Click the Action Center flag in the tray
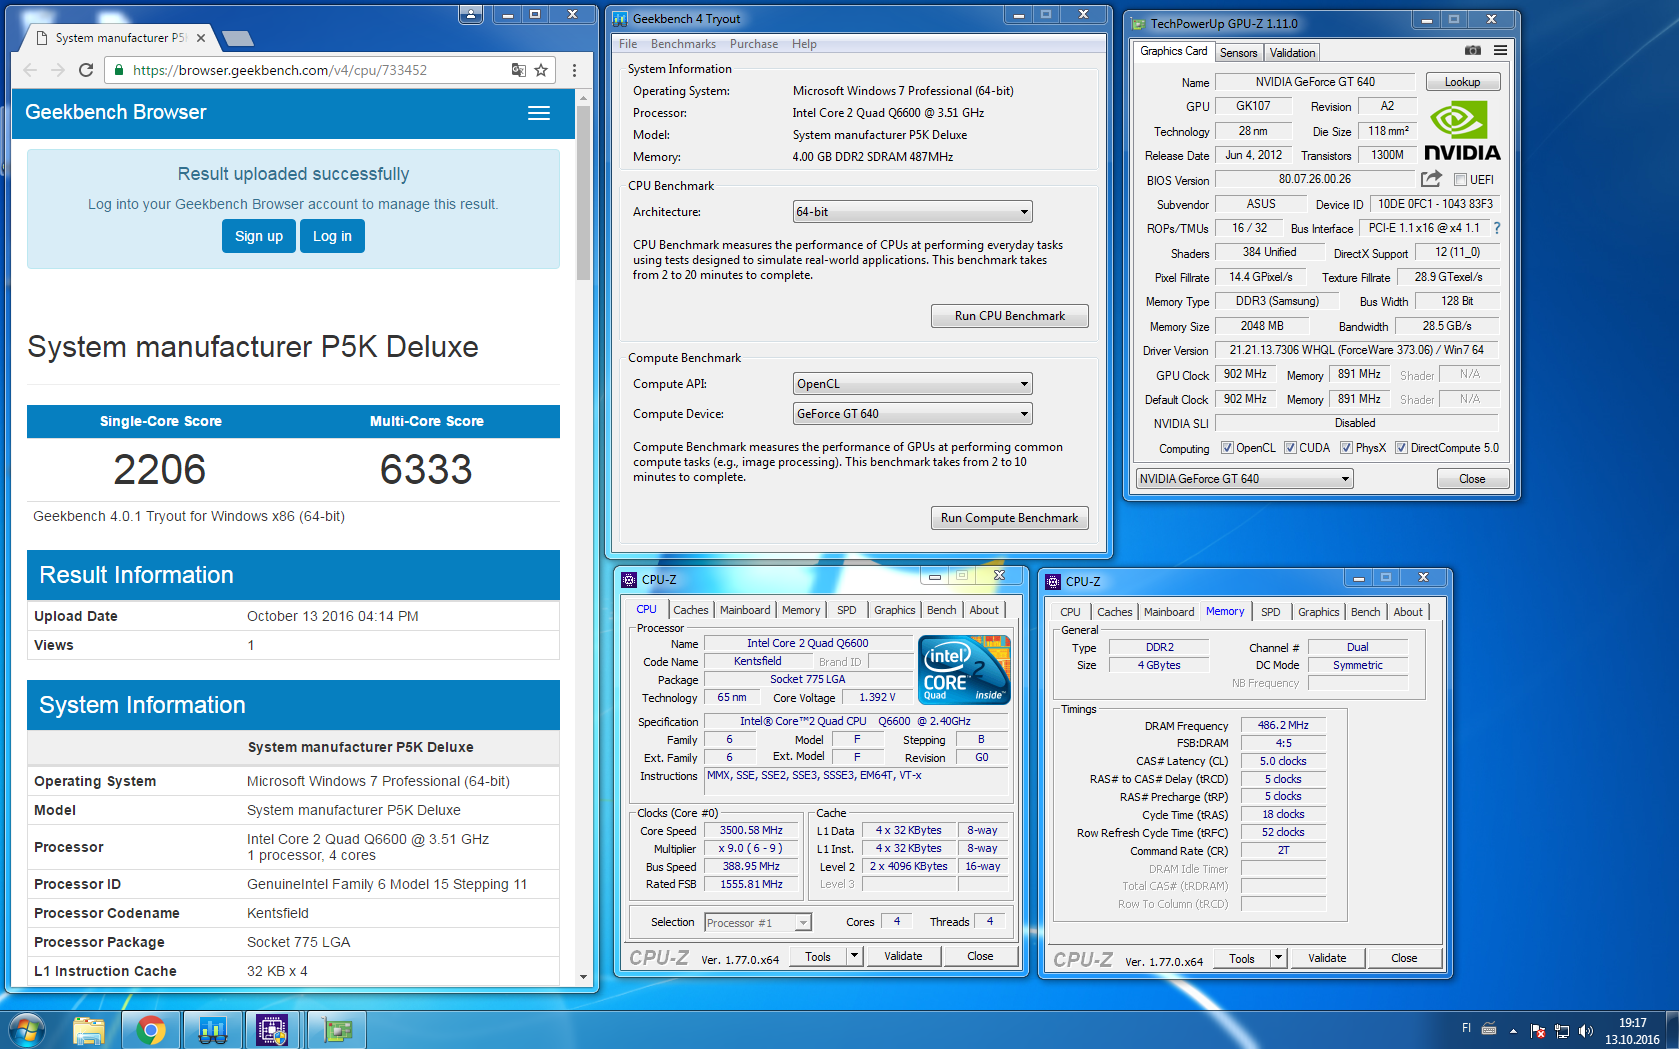The image size is (1679, 1049). click(1538, 1030)
